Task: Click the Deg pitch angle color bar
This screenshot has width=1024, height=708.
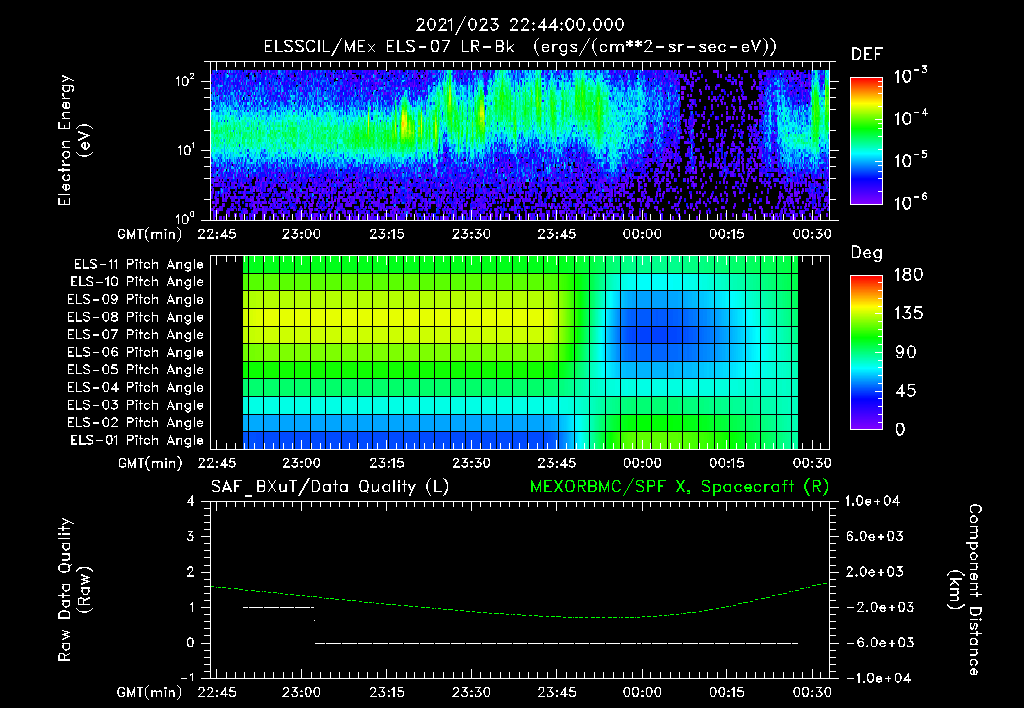Action: (866, 353)
